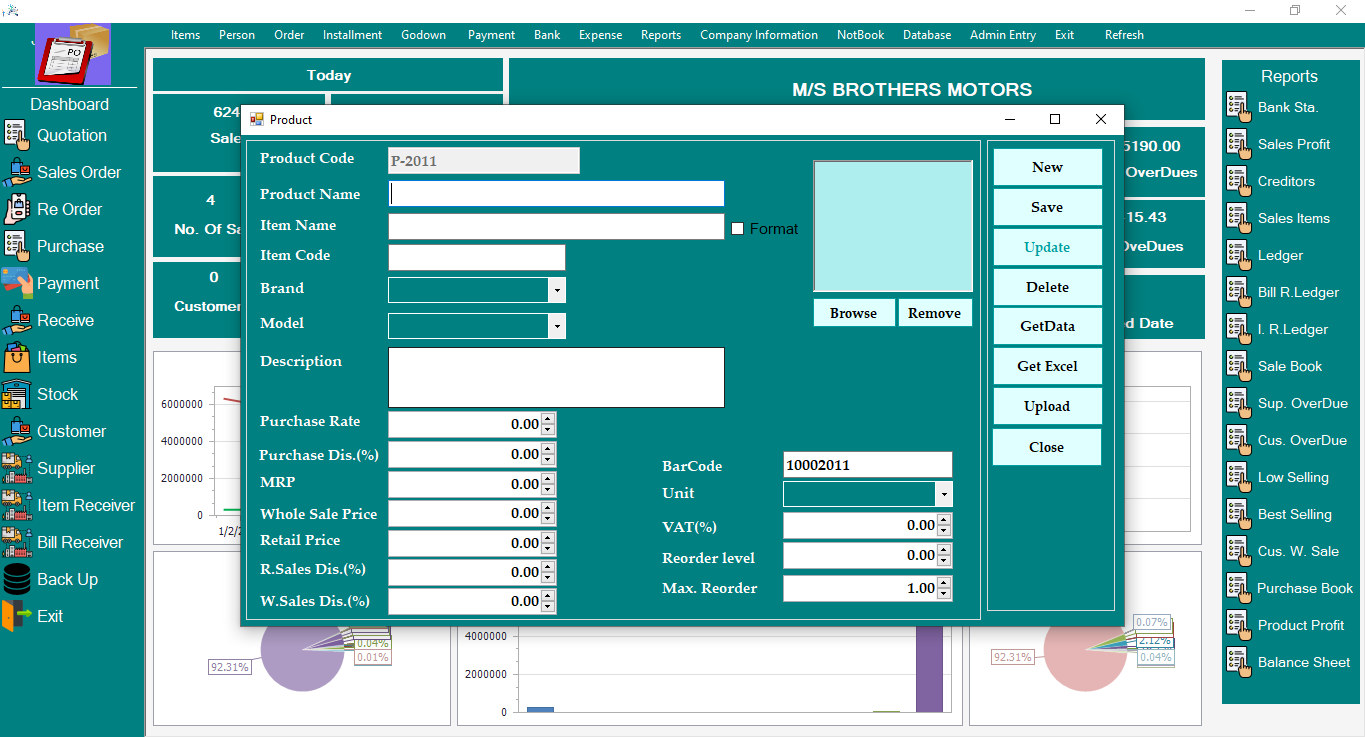Viewport: 1365px width, 737px height.
Task: Open the Re Order sidebar icon
Action: click(x=17, y=209)
